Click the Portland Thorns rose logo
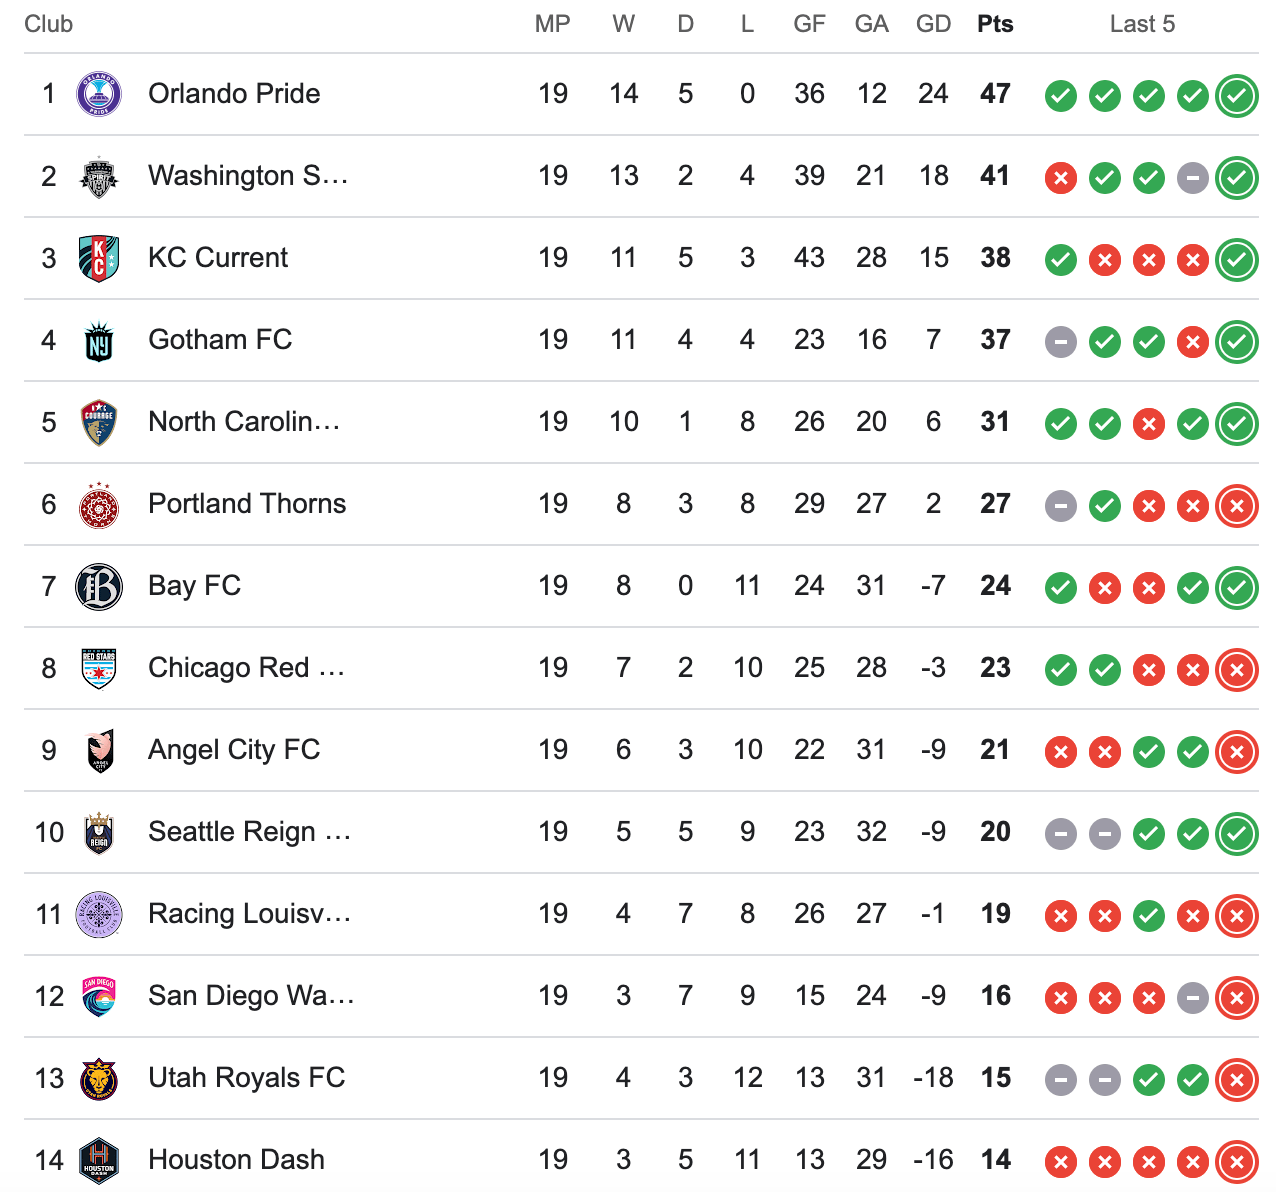Screen dimensions: 1276x1192 coord(99,505)
